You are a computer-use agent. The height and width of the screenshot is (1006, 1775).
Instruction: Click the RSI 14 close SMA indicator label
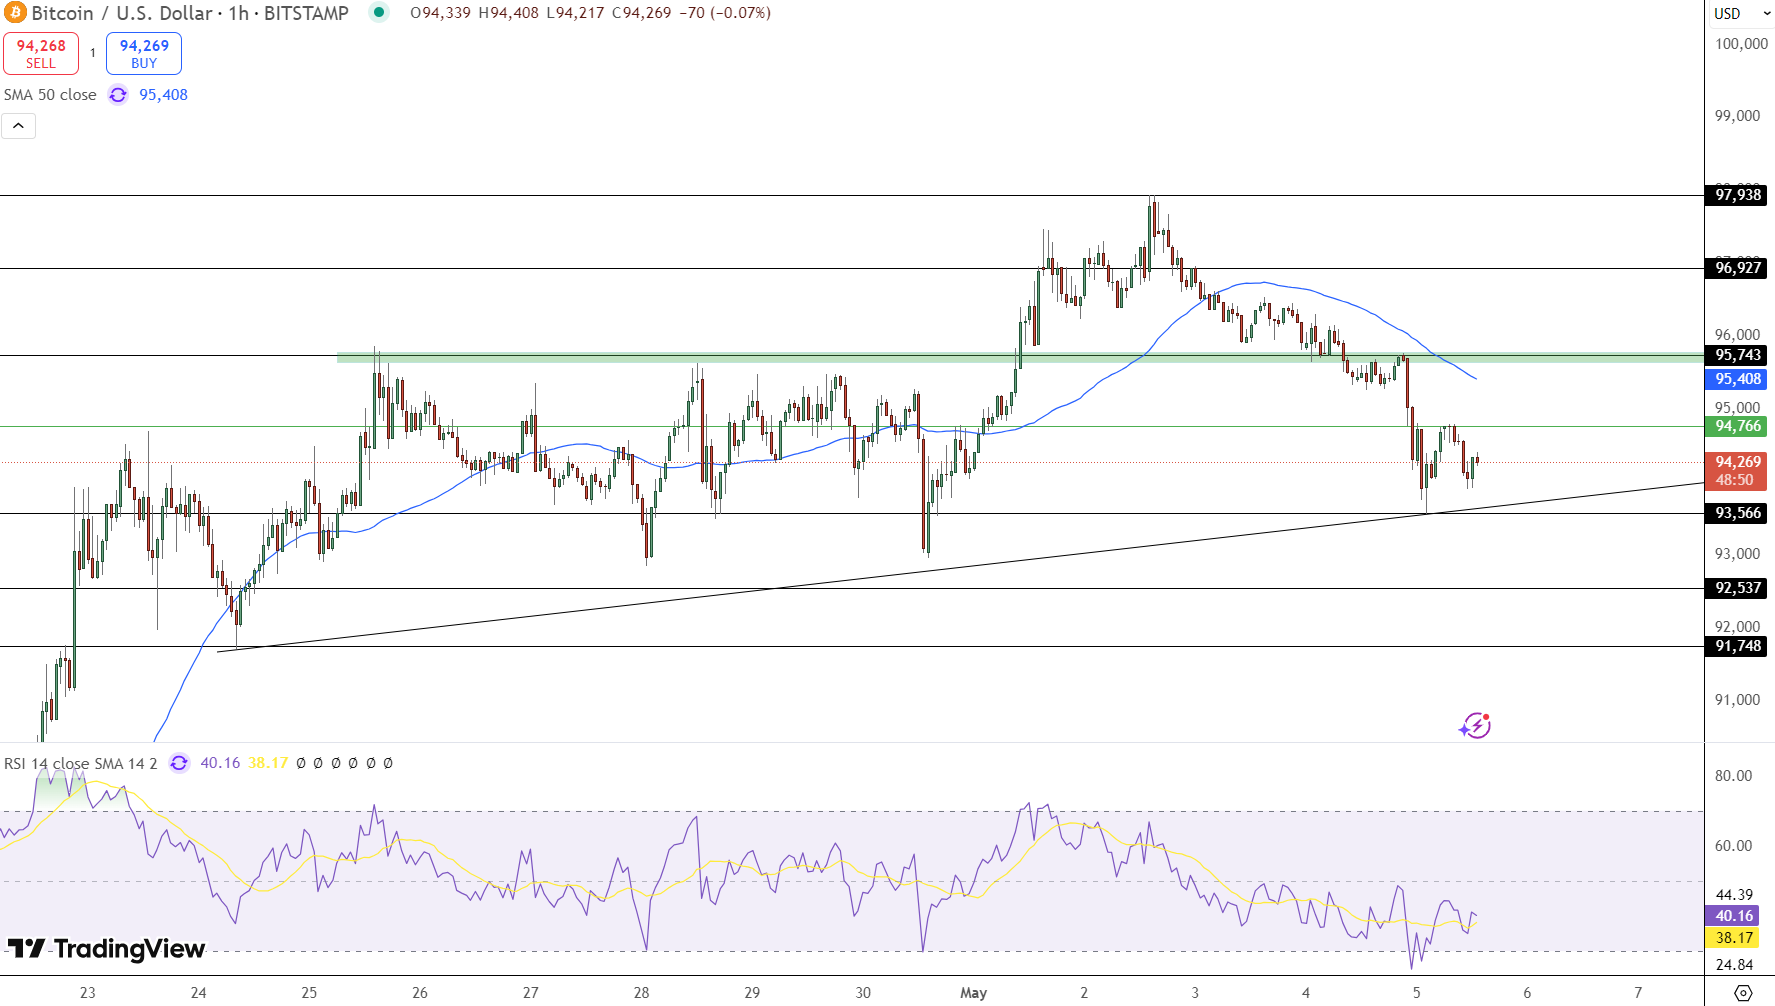coord(81,763)
